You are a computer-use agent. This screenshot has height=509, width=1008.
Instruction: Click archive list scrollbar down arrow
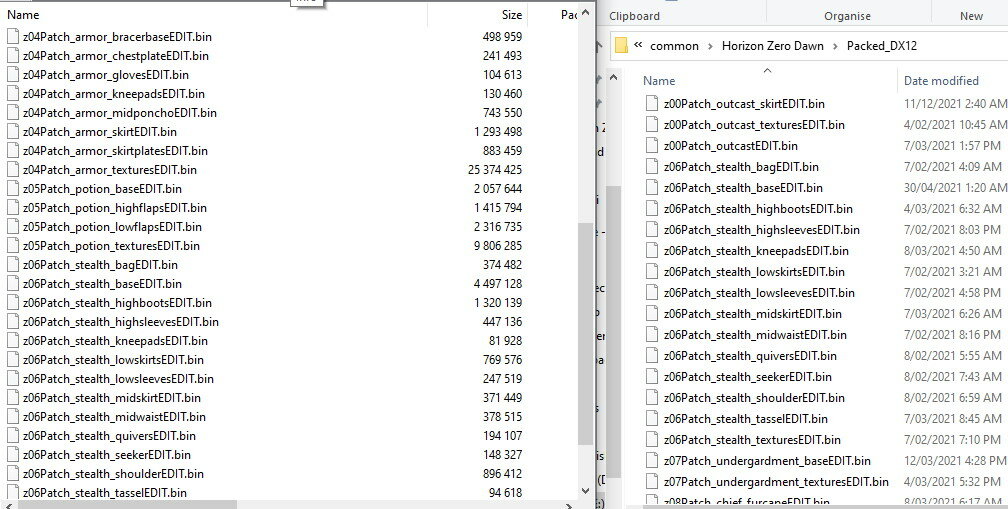585,491
